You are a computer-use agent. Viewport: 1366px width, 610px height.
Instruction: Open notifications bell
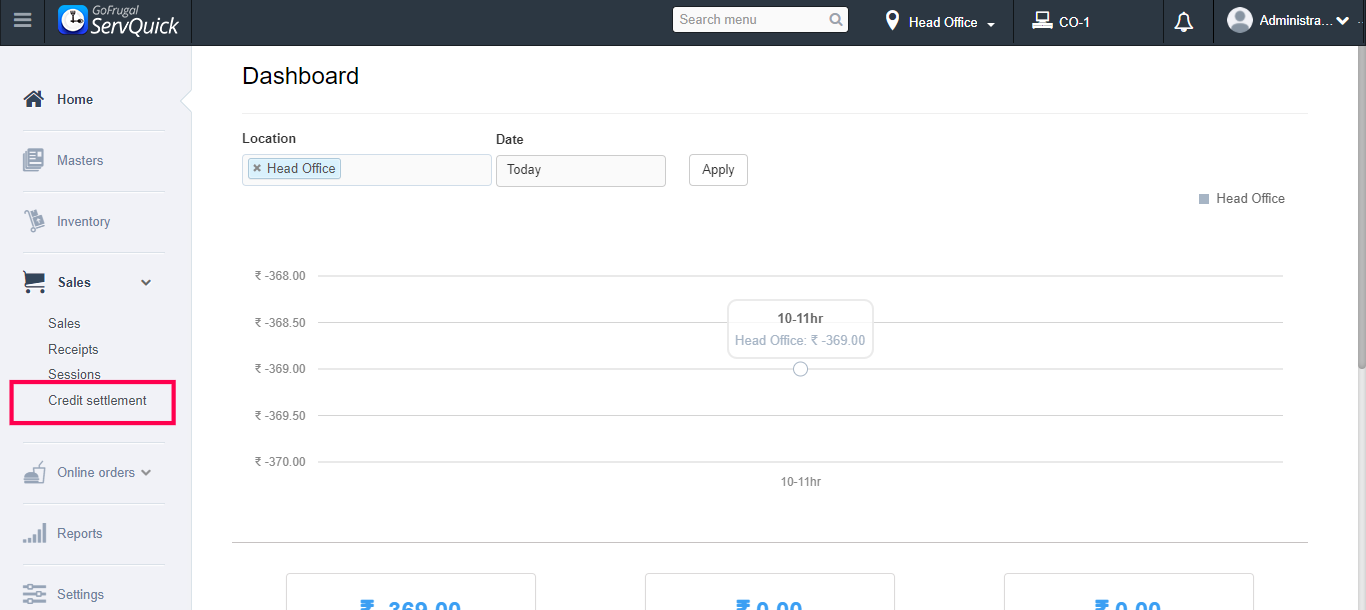[x=1184, y=22]
